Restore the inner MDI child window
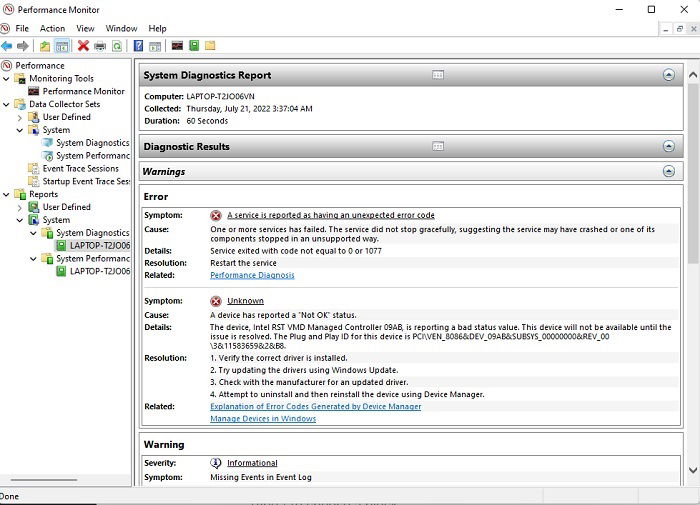 679,29
